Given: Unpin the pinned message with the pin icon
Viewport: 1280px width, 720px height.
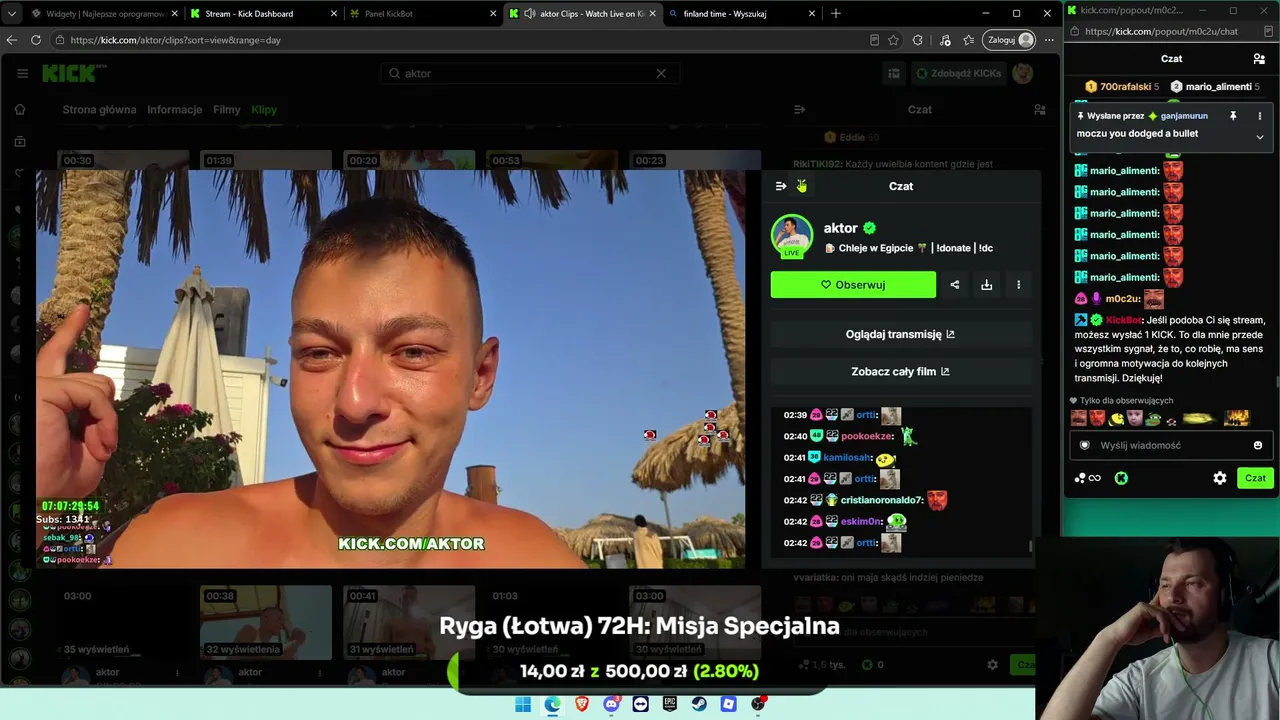Looking at the screenshot, I should pos(1233,116).
